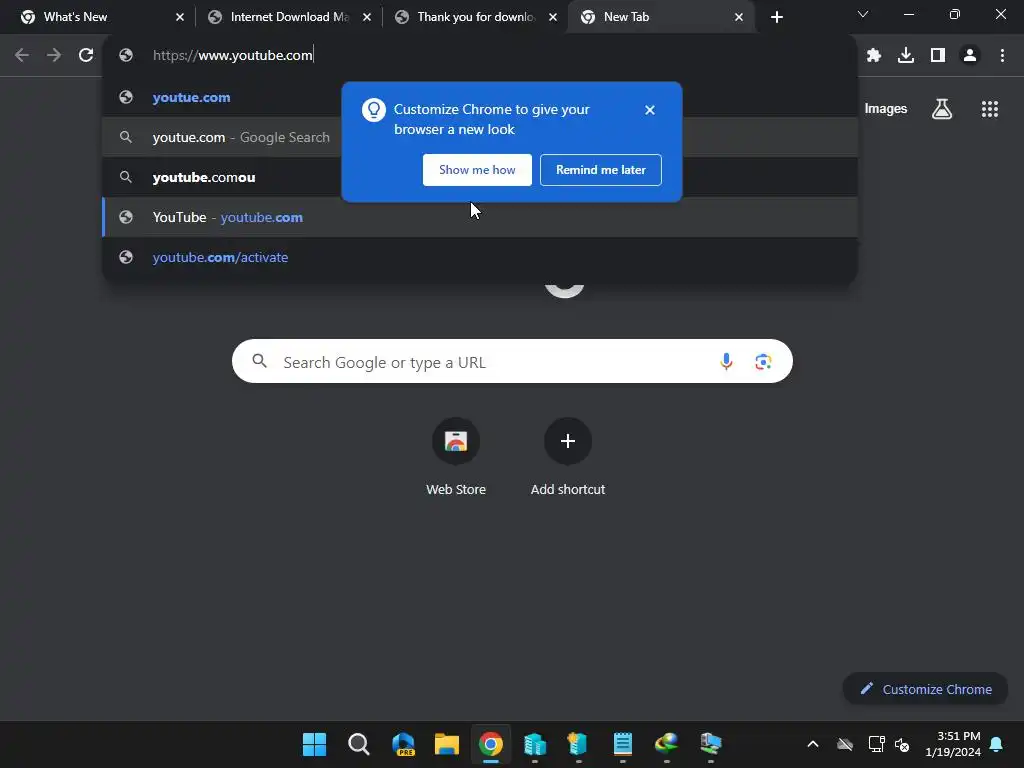
Task: Open the lightbulb-building taskbar app icon
Action: 578,743
